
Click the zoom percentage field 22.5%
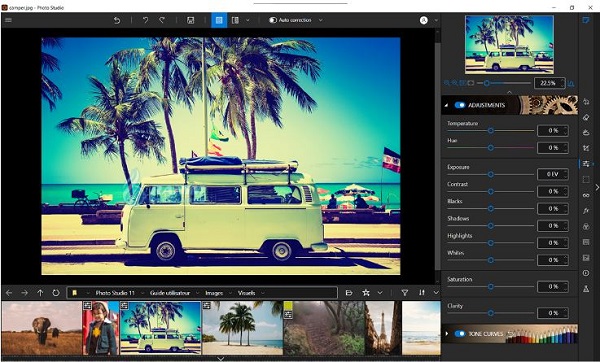click(x=549, y=83)
